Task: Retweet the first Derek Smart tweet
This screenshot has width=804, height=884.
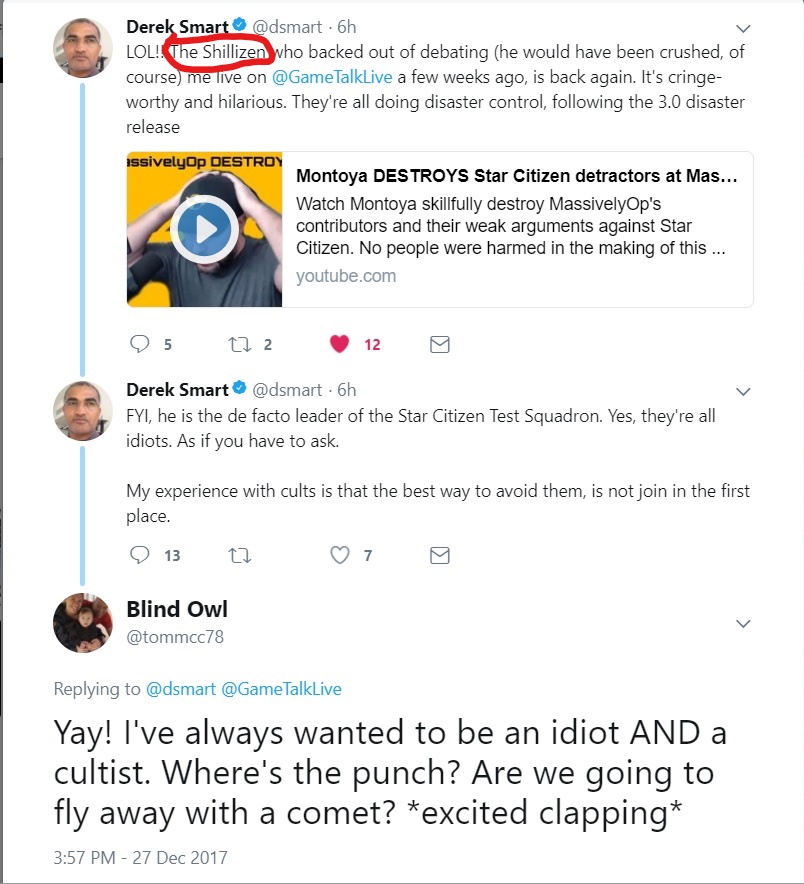Action: (239, 344)
